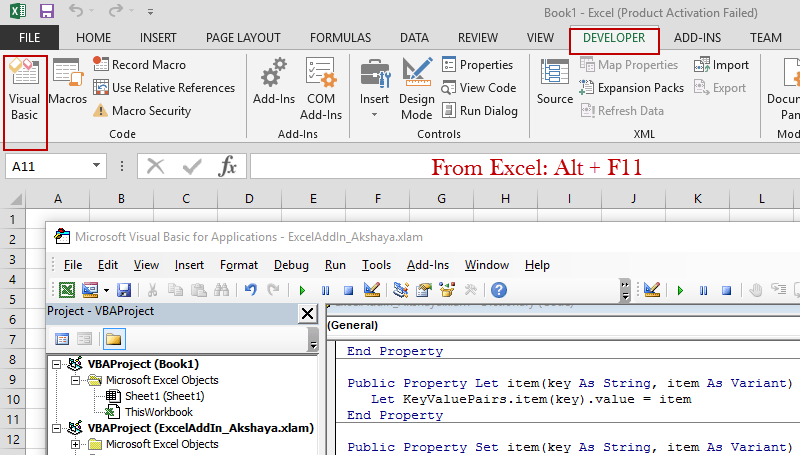Screen dimensions: 800x455
Task: Open COM Add-Ins dialog
Action: (321, 90)
